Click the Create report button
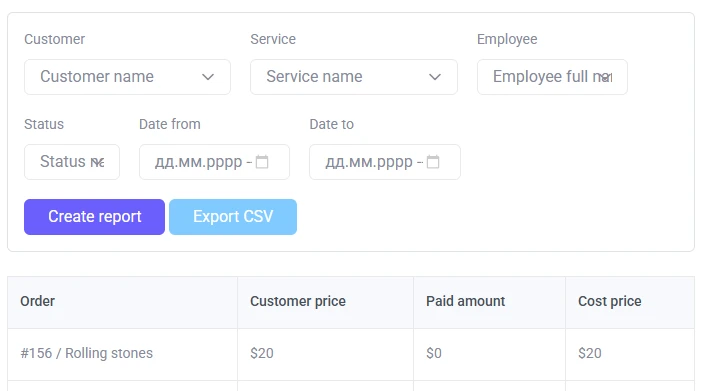Screen dimensions: 706x391 point(95,217)
